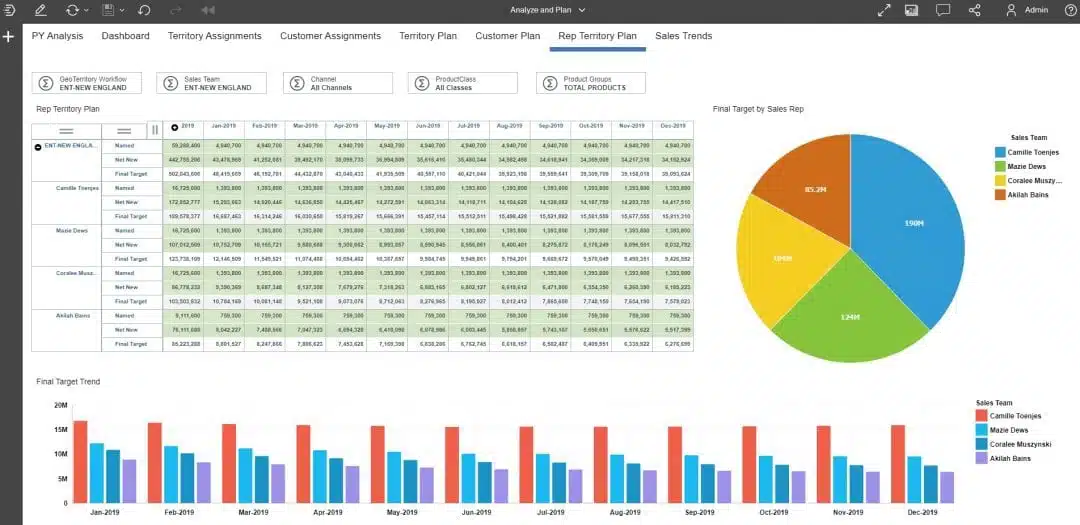The height and width of the screenshot is (525, 1080).
Task: Open the Territory Assignments tab
Action: click(x=214, y=36)
